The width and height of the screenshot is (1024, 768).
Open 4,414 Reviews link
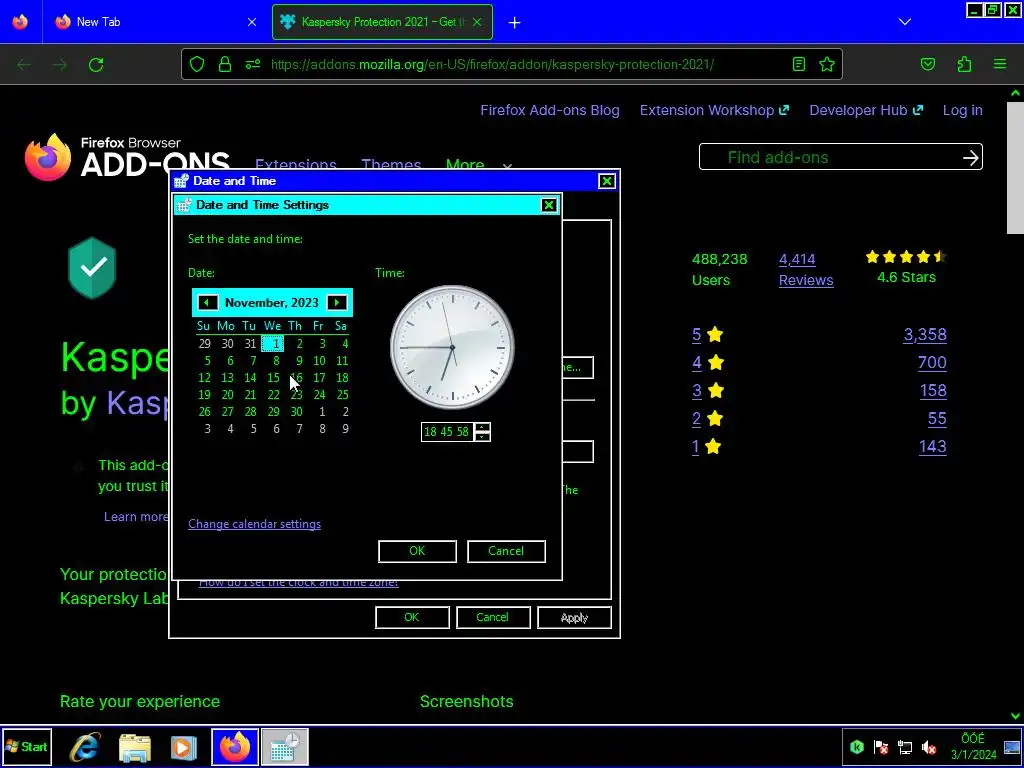[x=806, y=270]
